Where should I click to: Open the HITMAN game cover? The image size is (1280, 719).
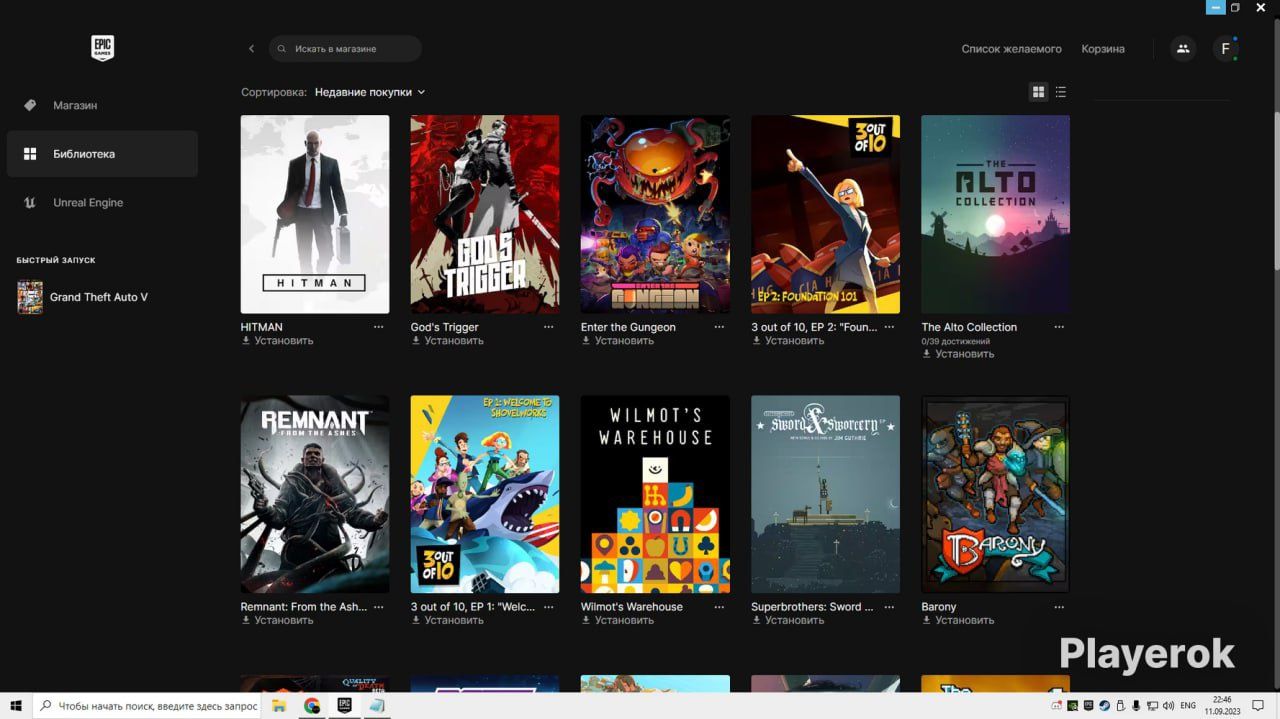tap(315, 214)
